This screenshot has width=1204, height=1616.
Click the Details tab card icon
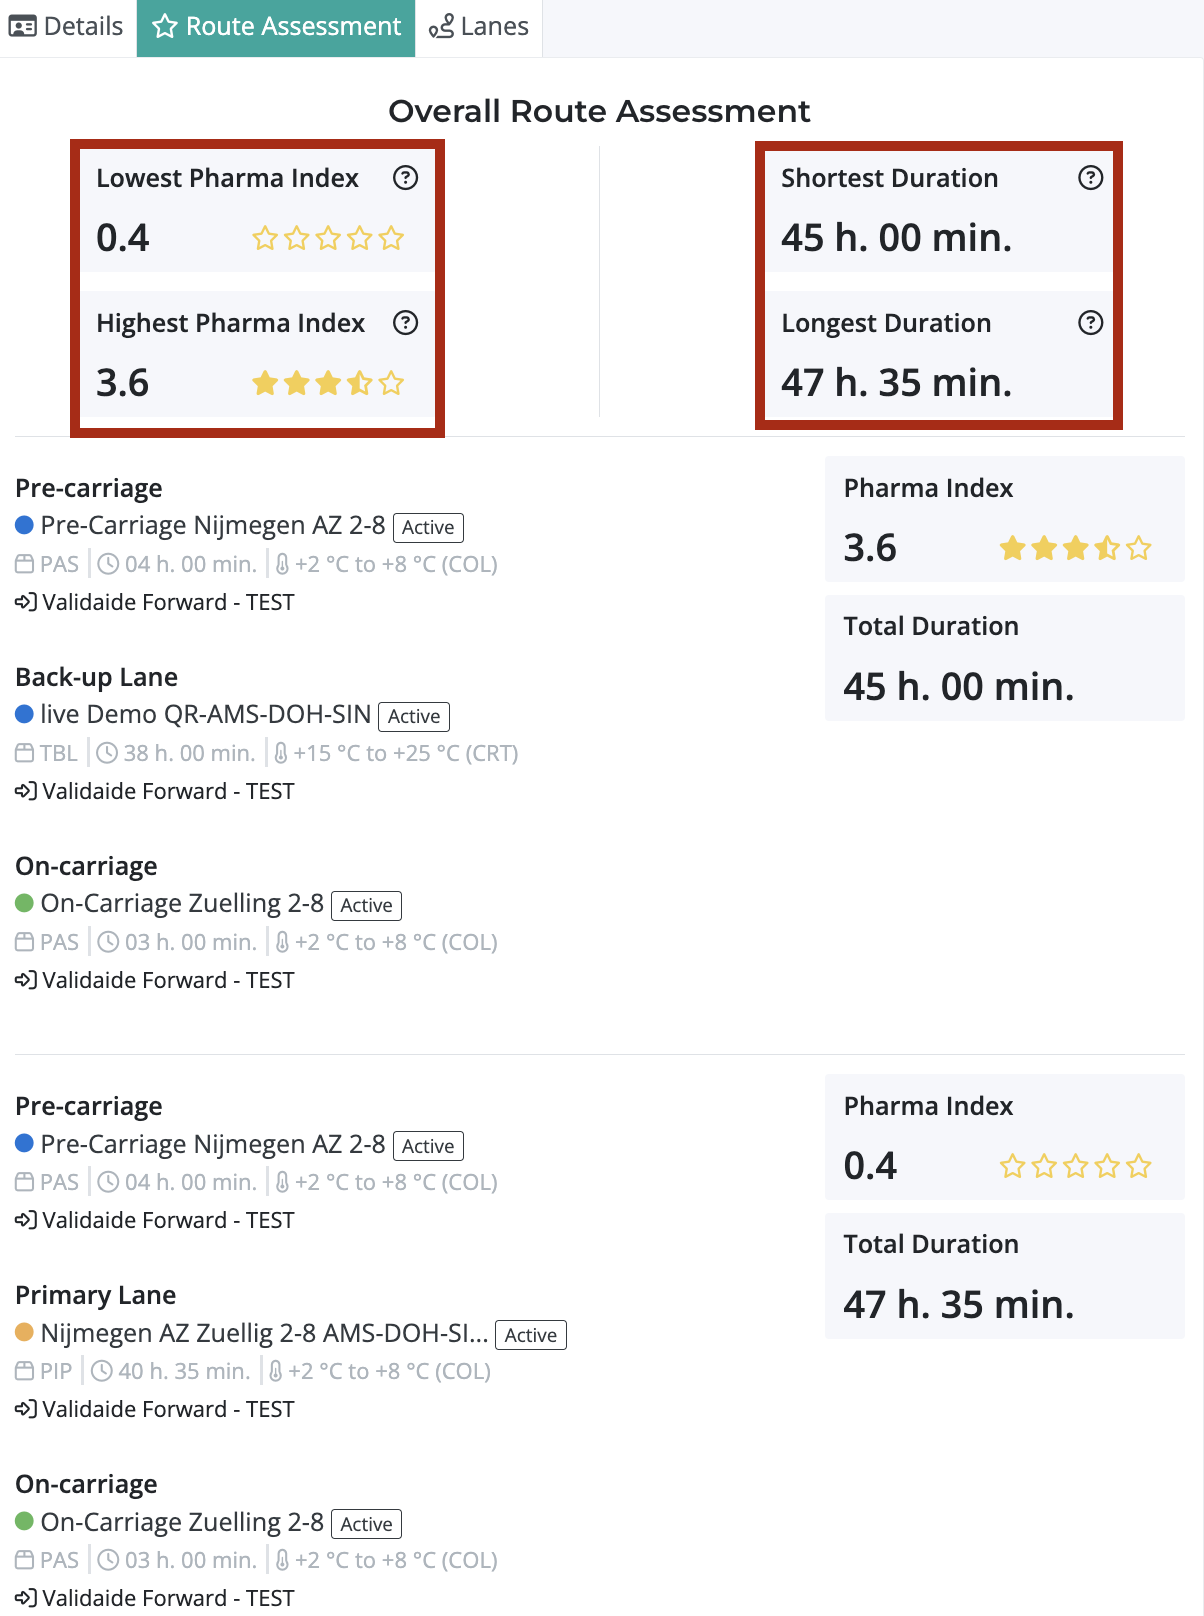click(22, 27)
